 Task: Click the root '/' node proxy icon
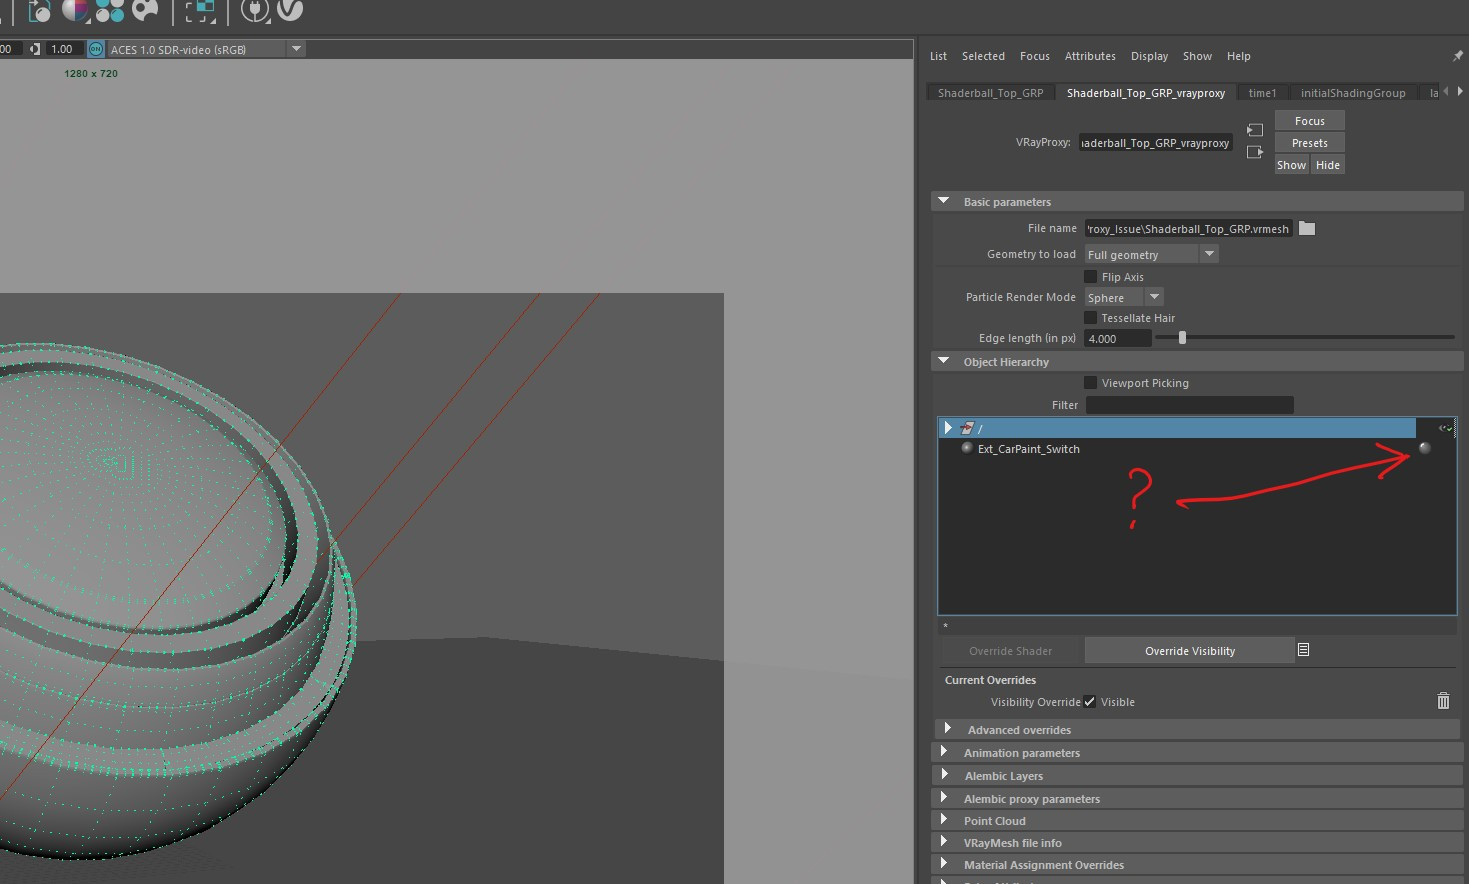tap(967, 428)
